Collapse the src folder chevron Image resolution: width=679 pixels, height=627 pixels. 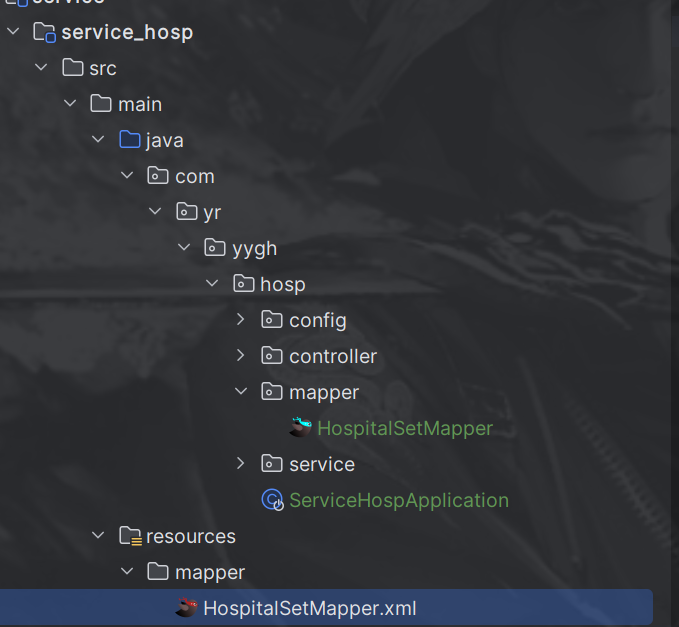pos(41,67)
